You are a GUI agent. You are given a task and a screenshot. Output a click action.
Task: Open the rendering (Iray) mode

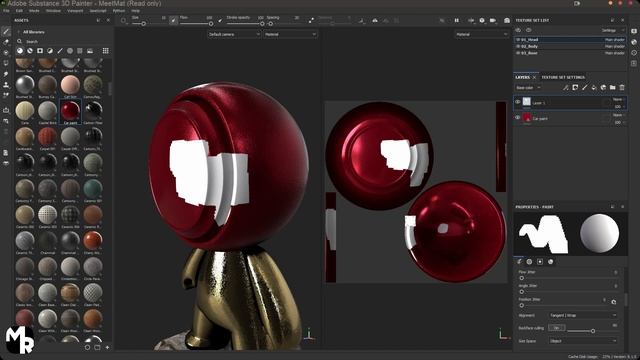point(507,20)
